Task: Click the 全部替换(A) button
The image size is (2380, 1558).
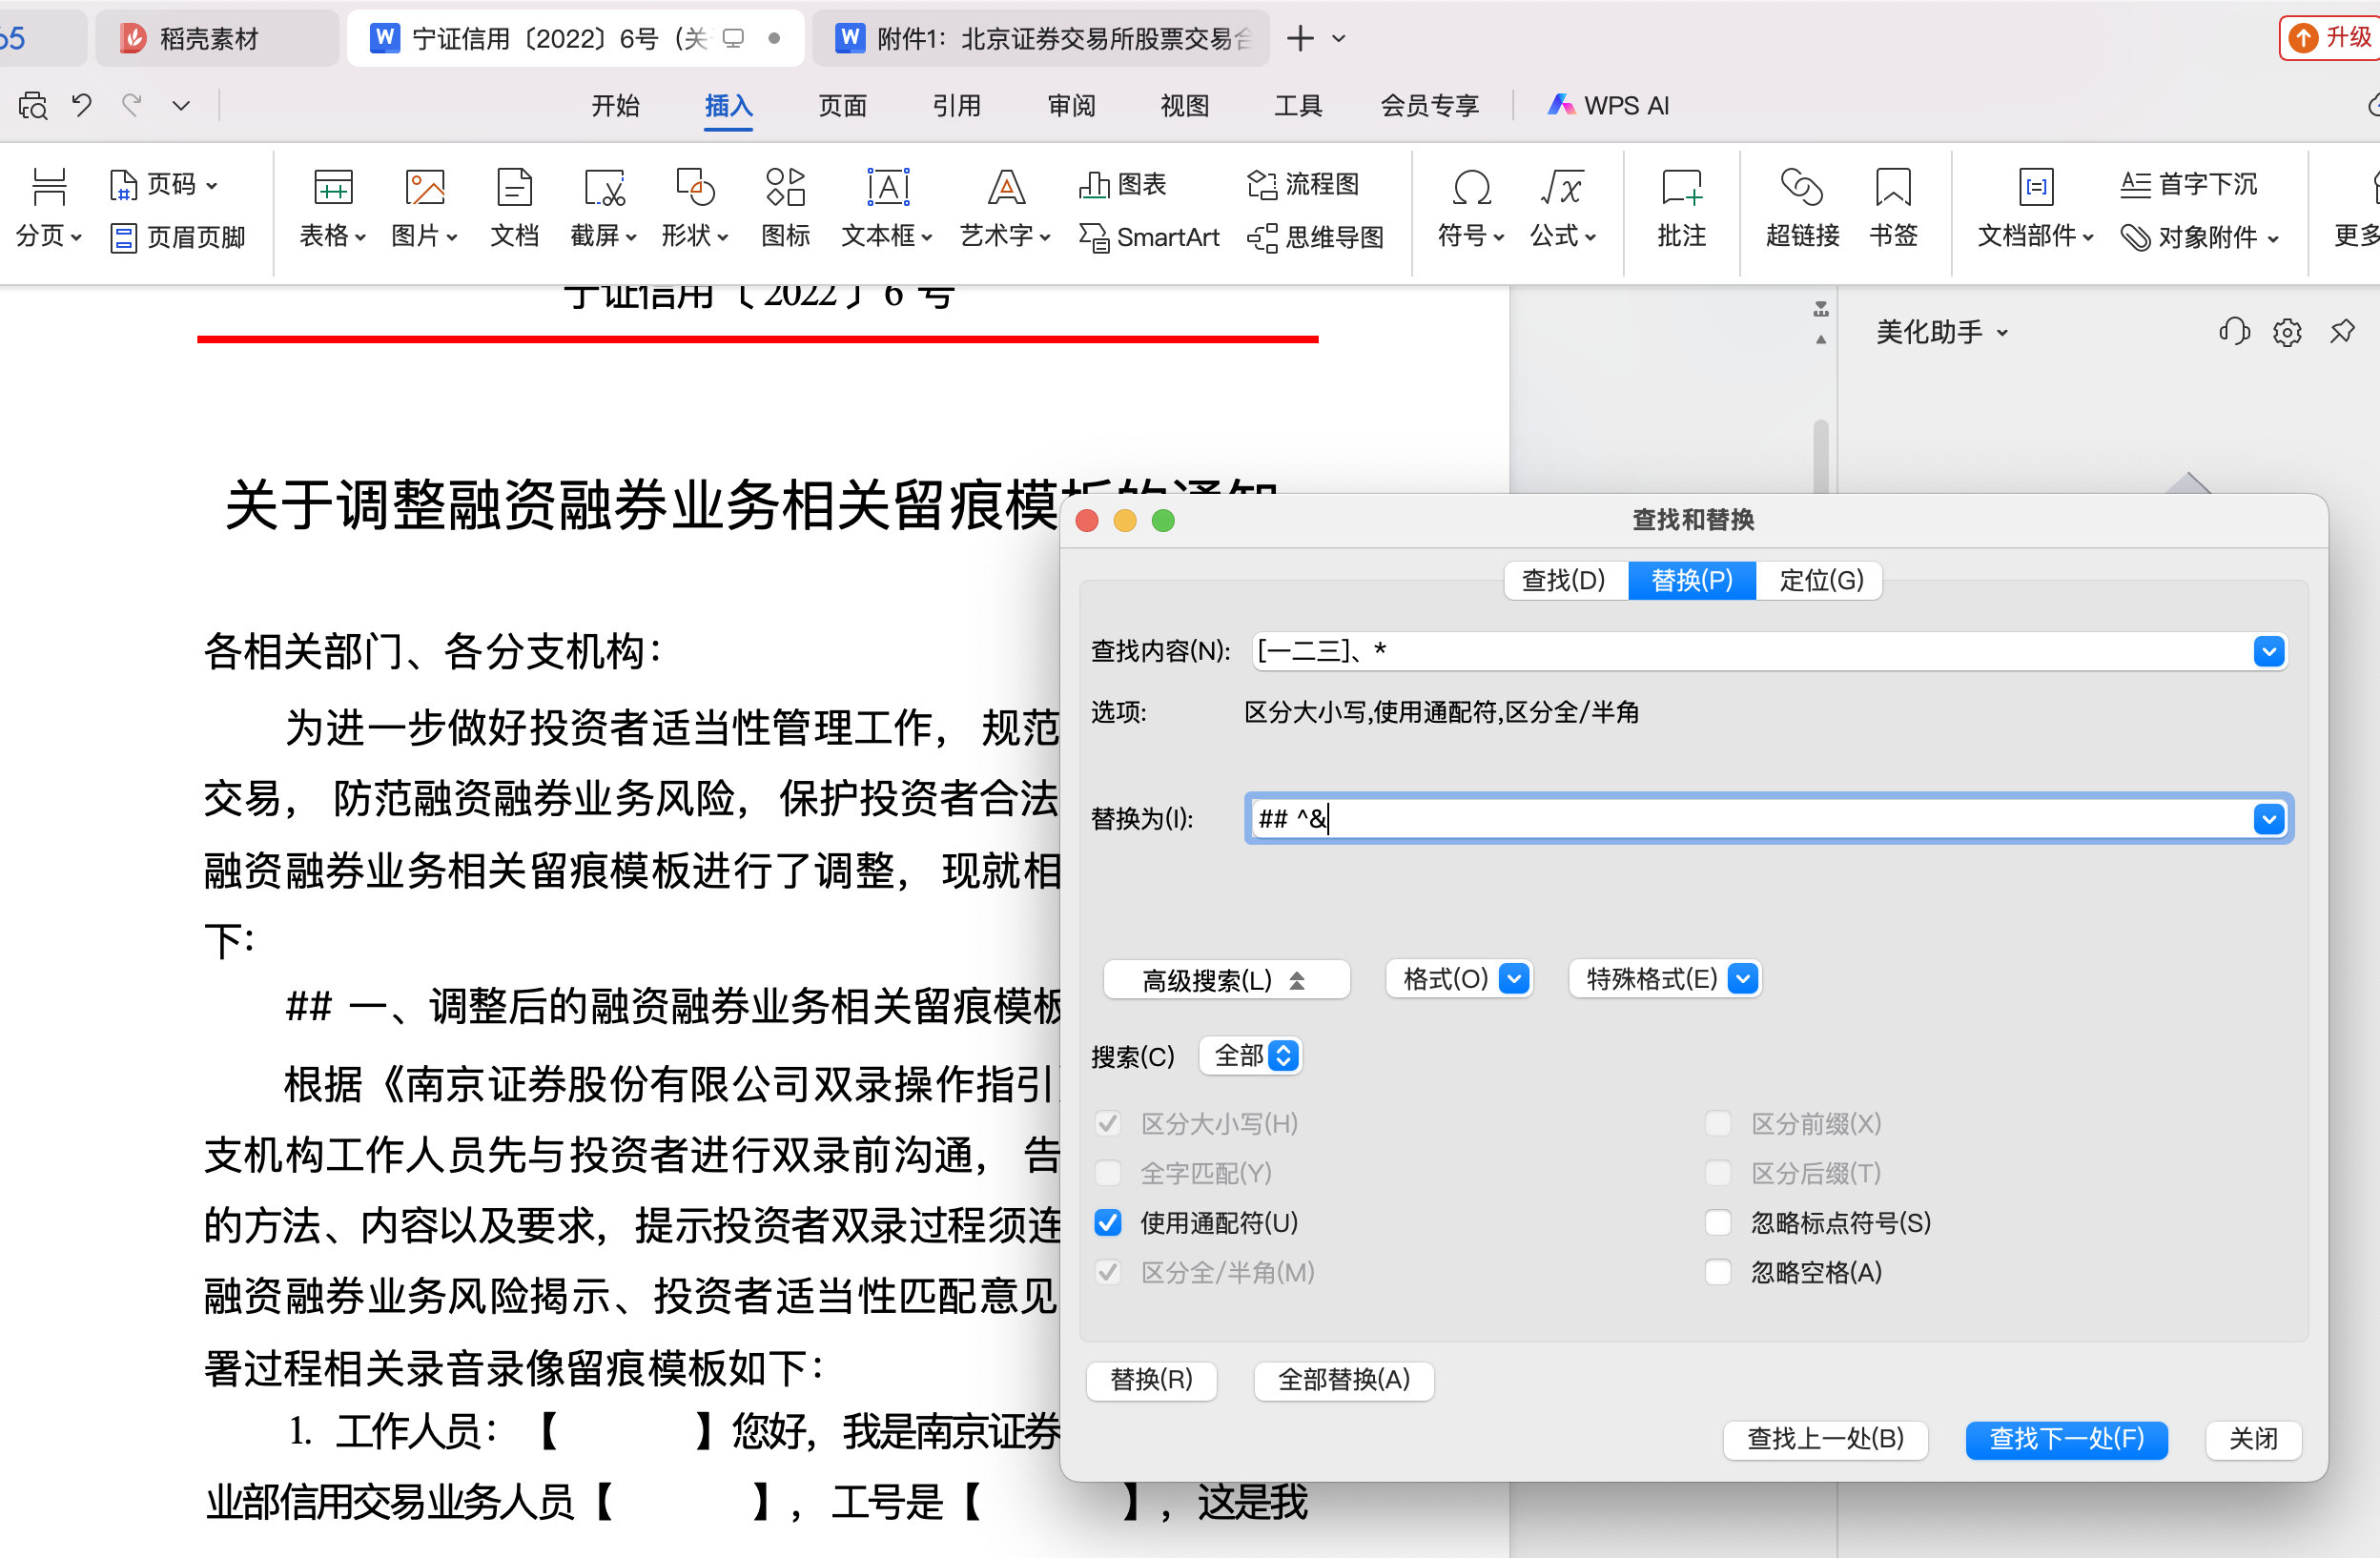Action: point(1343,1380)
